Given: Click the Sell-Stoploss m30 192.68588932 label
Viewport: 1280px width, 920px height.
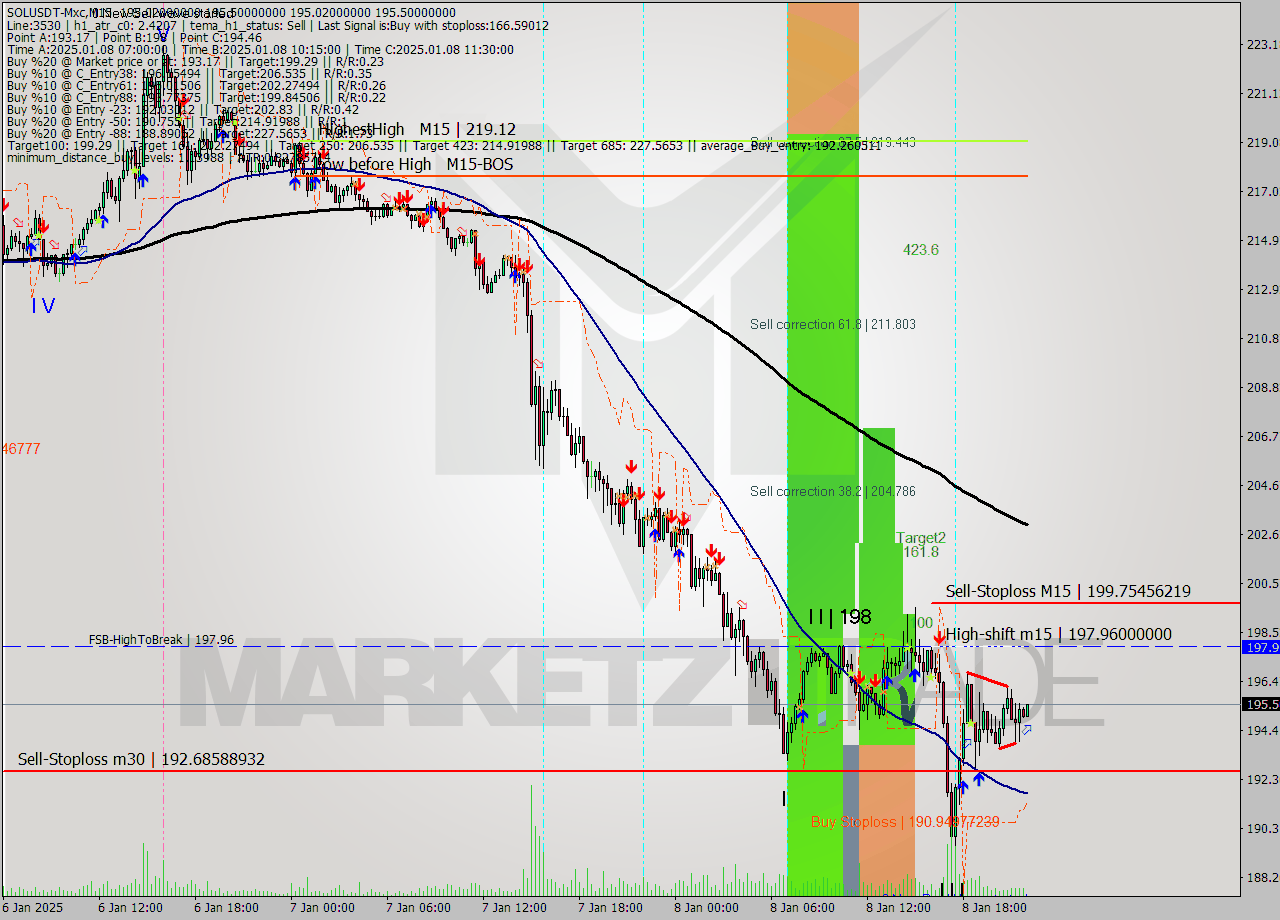Looking at the screenshot, I should (141, 759).
